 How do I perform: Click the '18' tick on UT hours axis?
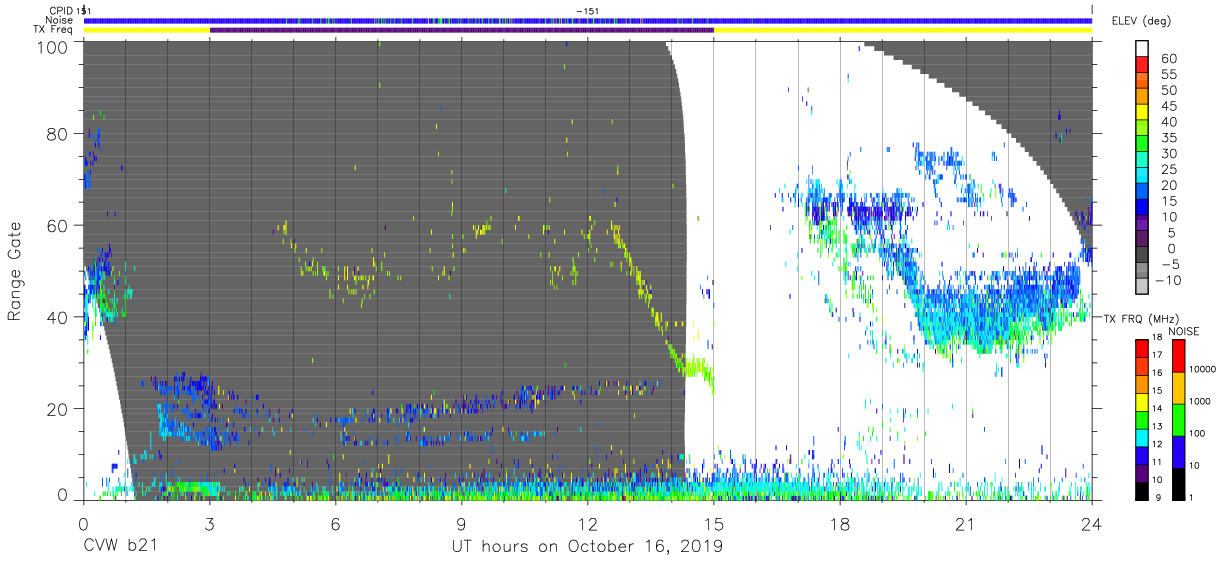click(x=840, y=524)
